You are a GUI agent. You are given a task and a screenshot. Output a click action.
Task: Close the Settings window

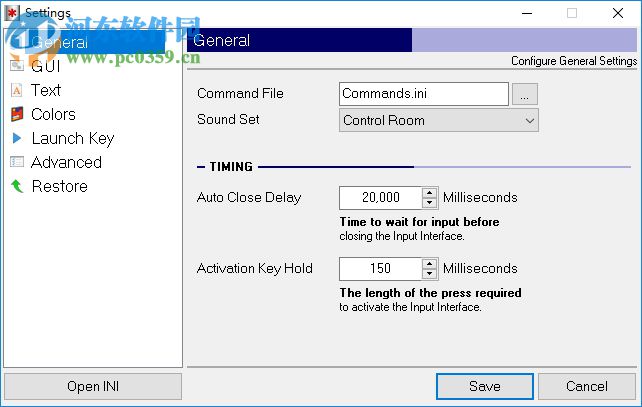pos(618,13)
